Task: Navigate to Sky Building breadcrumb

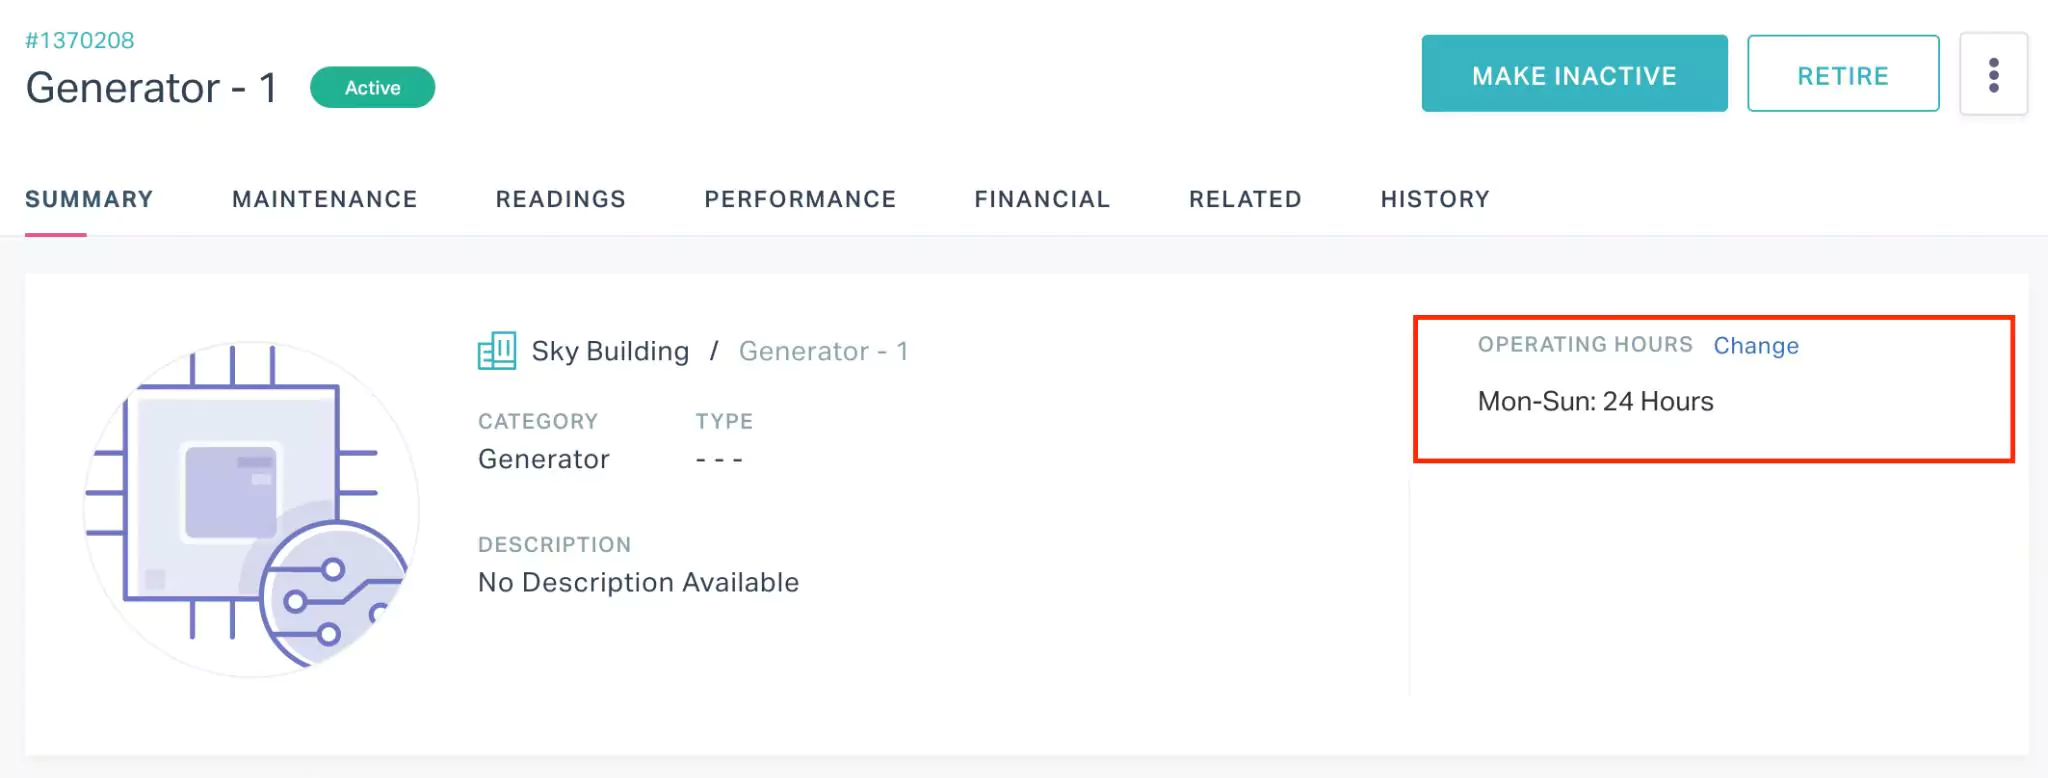Action: pos(610,351)
